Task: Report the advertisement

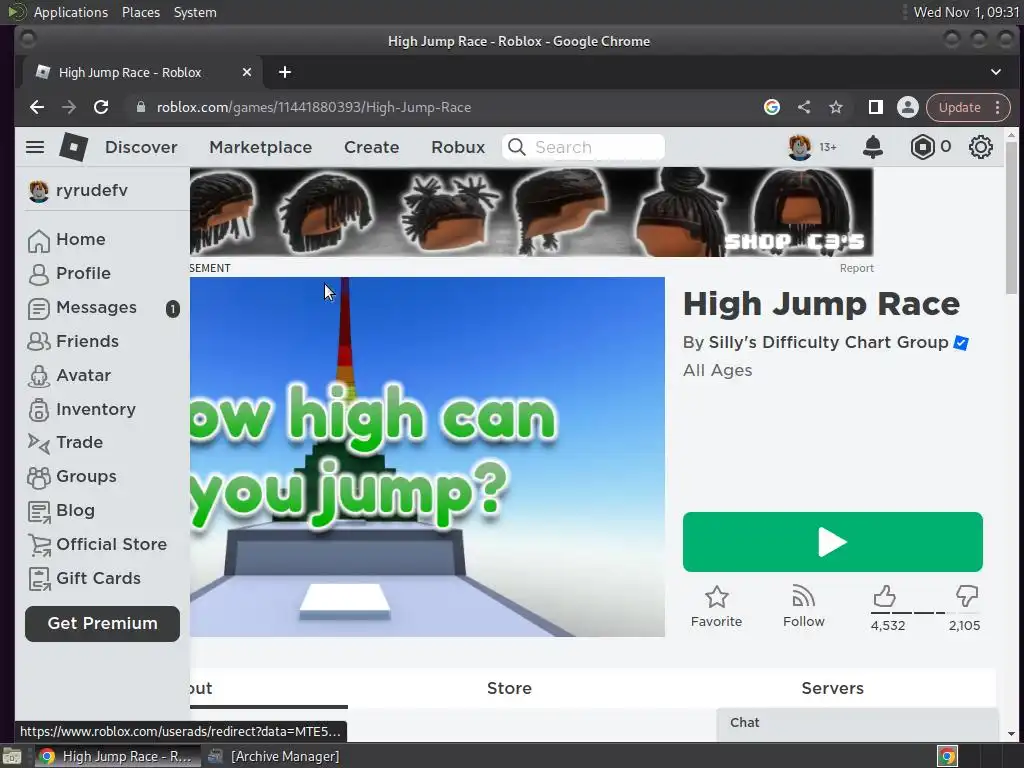Action: 856,268
